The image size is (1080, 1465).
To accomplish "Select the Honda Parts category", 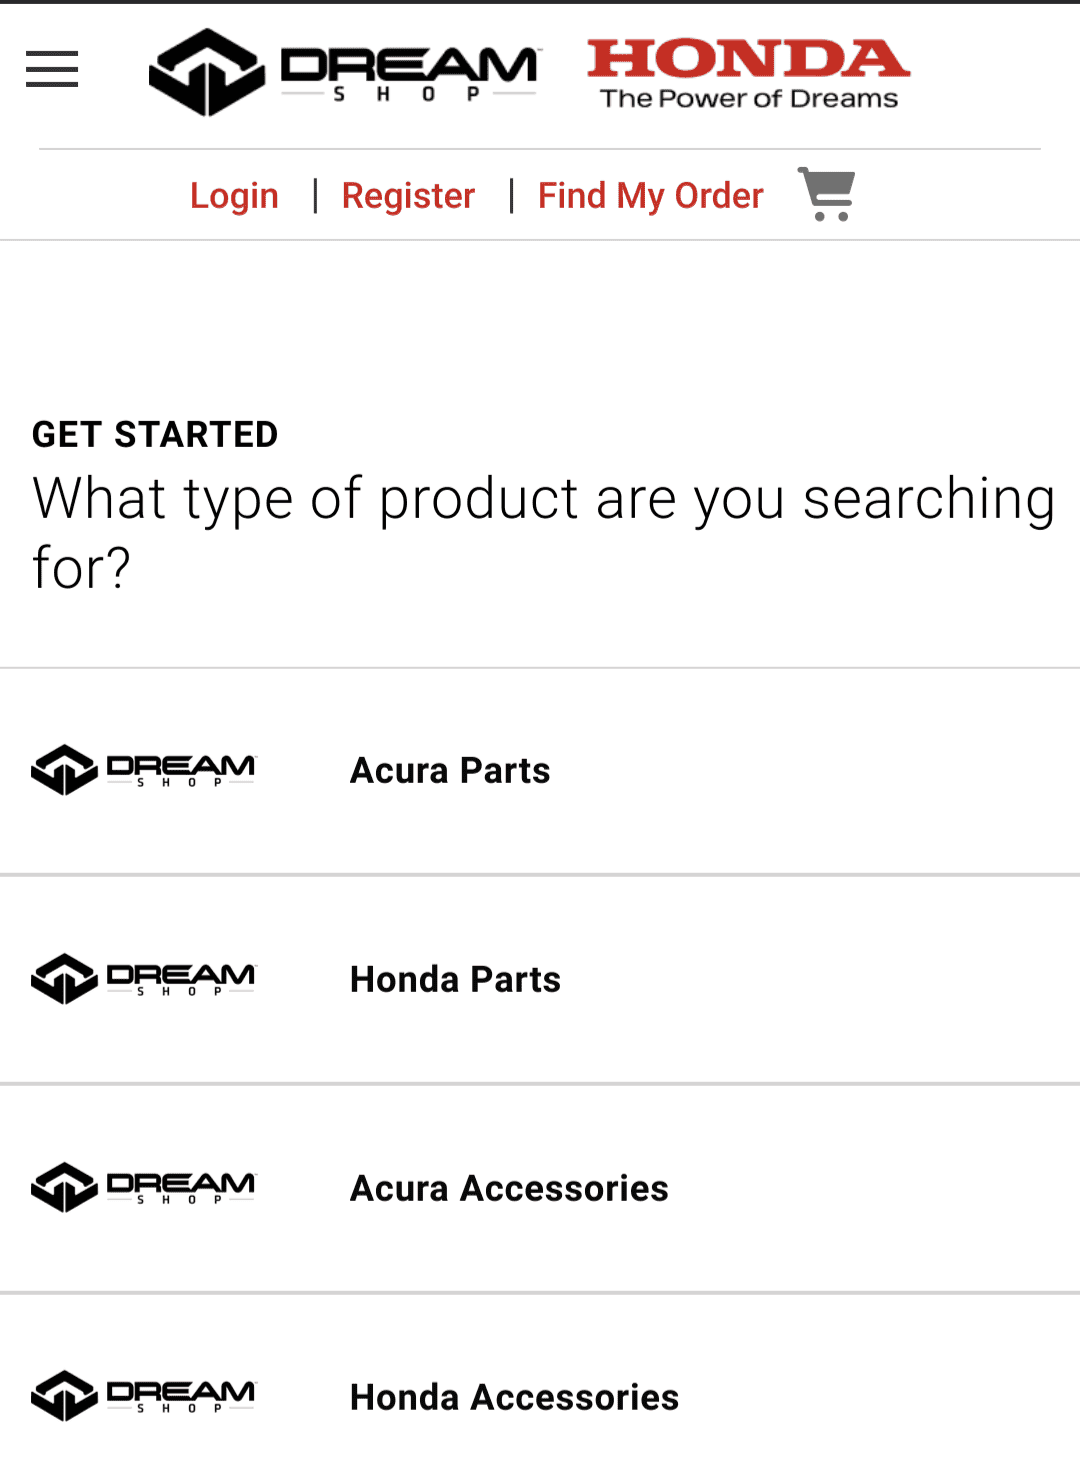I will tap(454, 978).
